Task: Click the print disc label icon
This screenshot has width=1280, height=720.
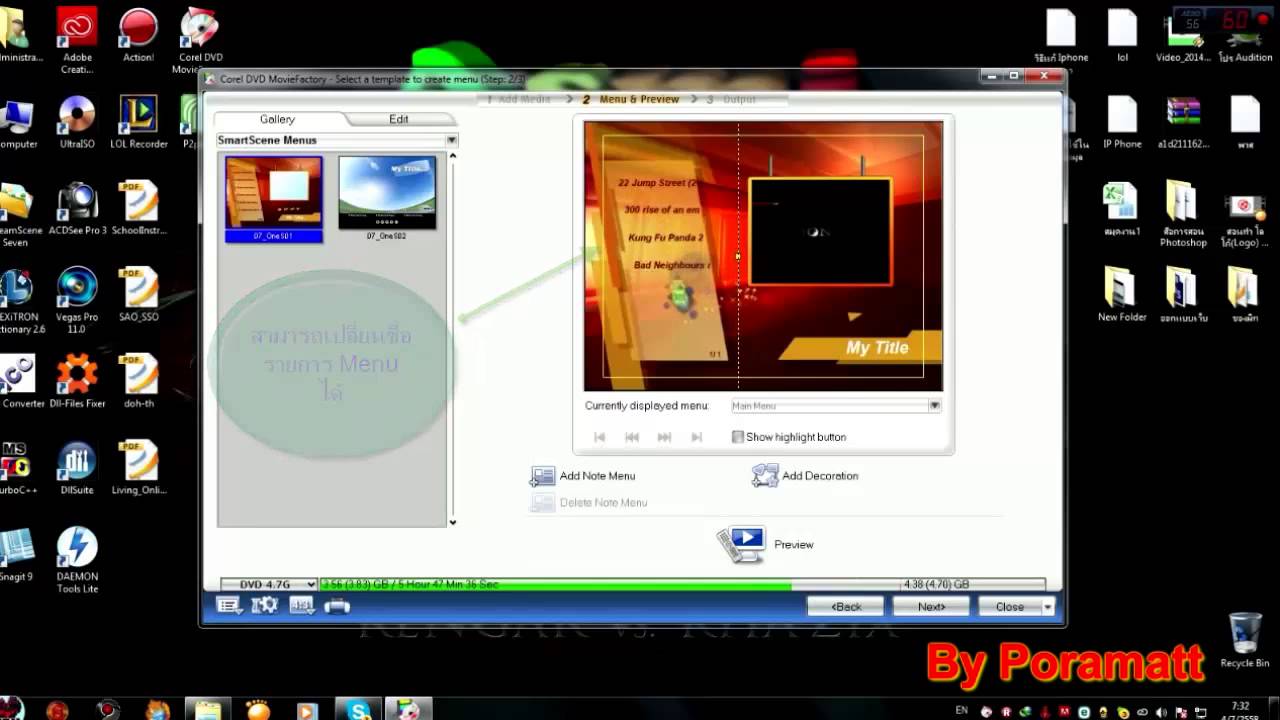Action: pos(337,605)
